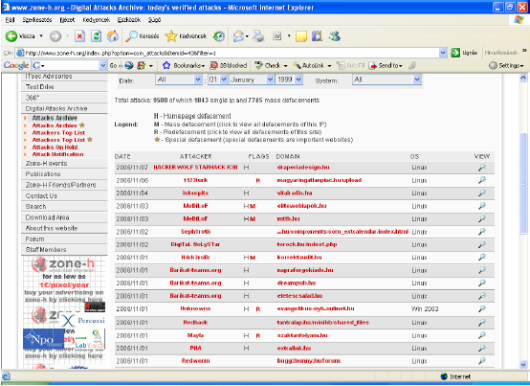Open Google toolbar Settings
Screen dimensions: 530x386
click(x=506, y=65)
